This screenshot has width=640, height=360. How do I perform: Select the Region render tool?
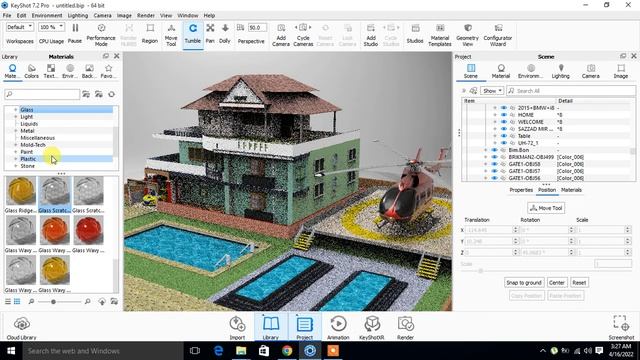coord(150,33)
